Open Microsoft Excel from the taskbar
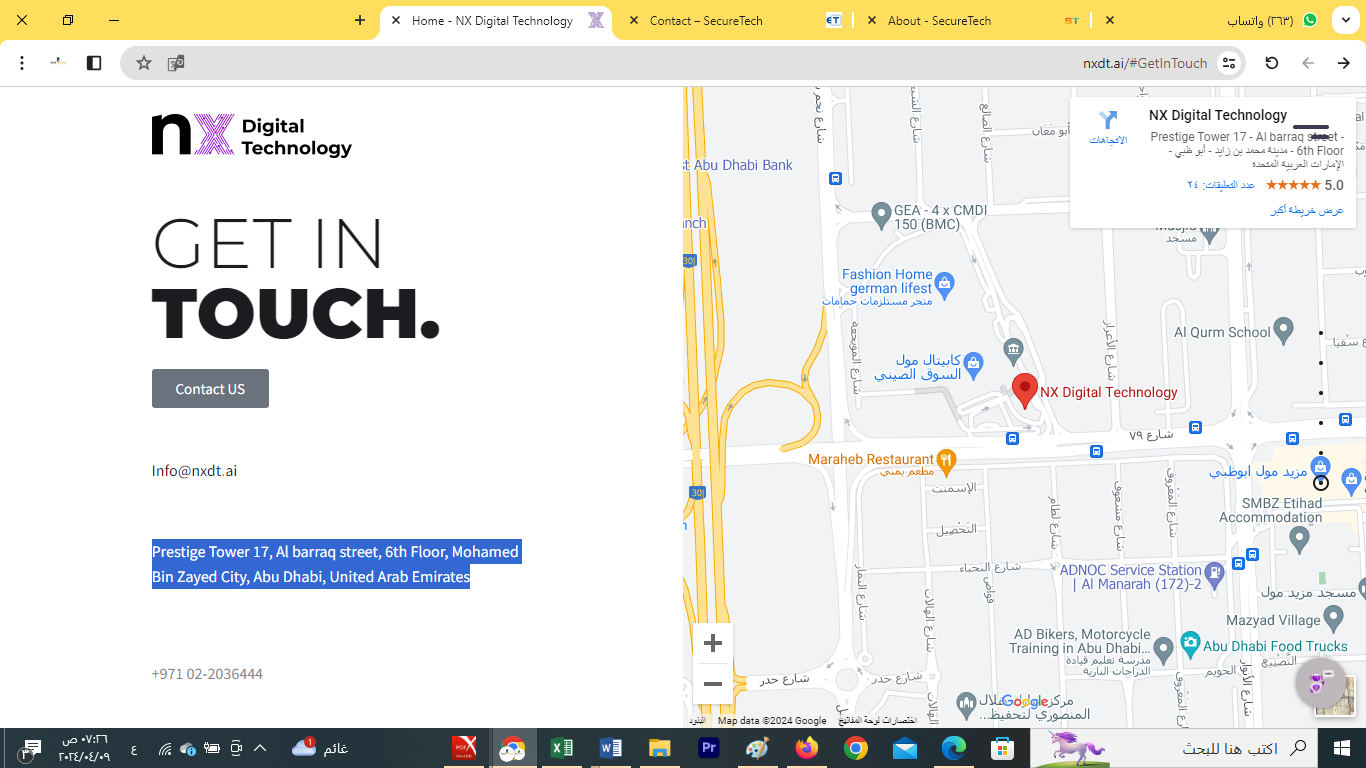This screenshot has width=1366, height=768. point(562,748)
